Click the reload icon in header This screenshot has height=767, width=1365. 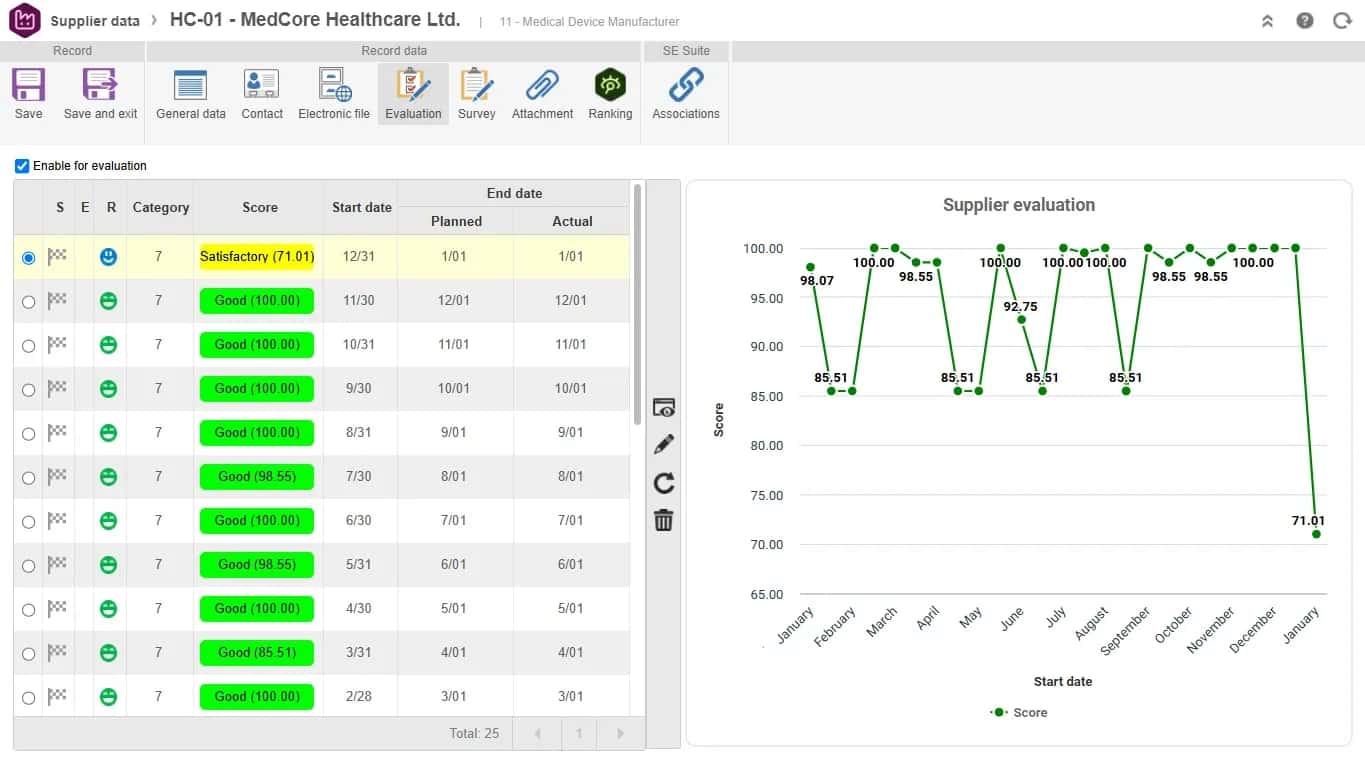(1342, 20)
